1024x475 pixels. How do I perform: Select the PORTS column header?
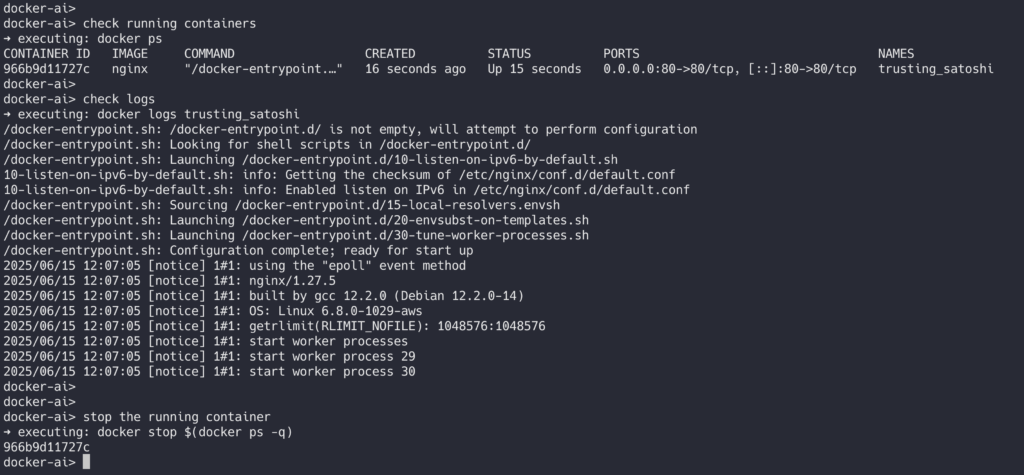[x=621, y=54]
